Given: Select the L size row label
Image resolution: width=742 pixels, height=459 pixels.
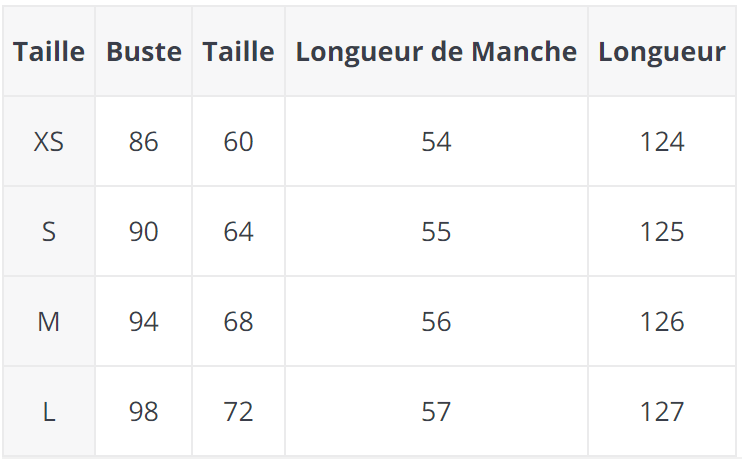Looking at the screenshot, I should [x=48, y=412].
